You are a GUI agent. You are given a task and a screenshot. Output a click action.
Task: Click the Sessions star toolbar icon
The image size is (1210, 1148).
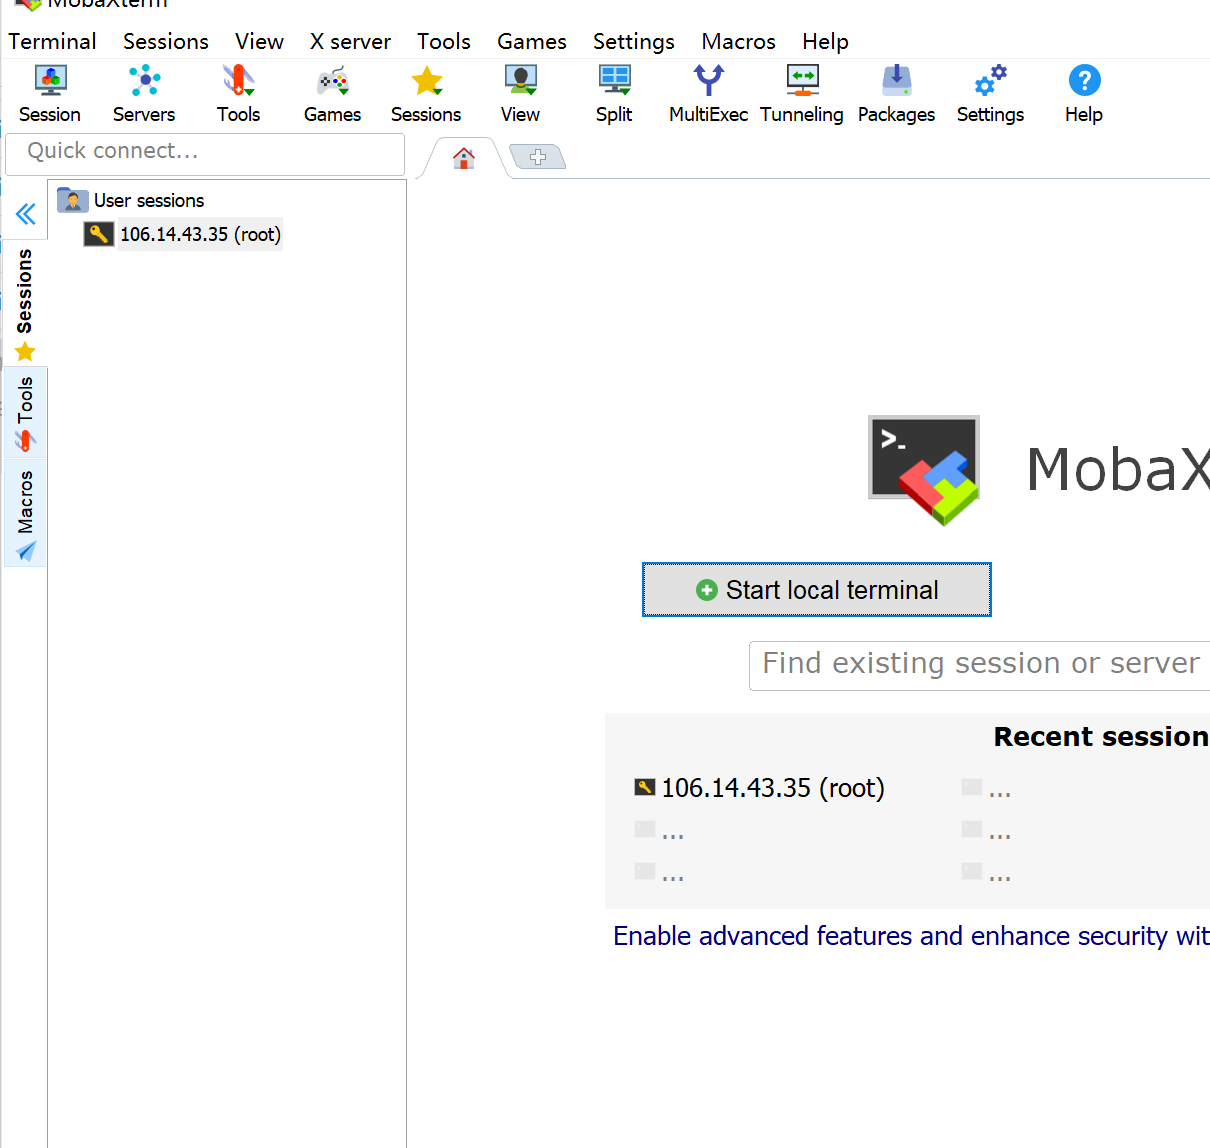(x=426, y=95)
